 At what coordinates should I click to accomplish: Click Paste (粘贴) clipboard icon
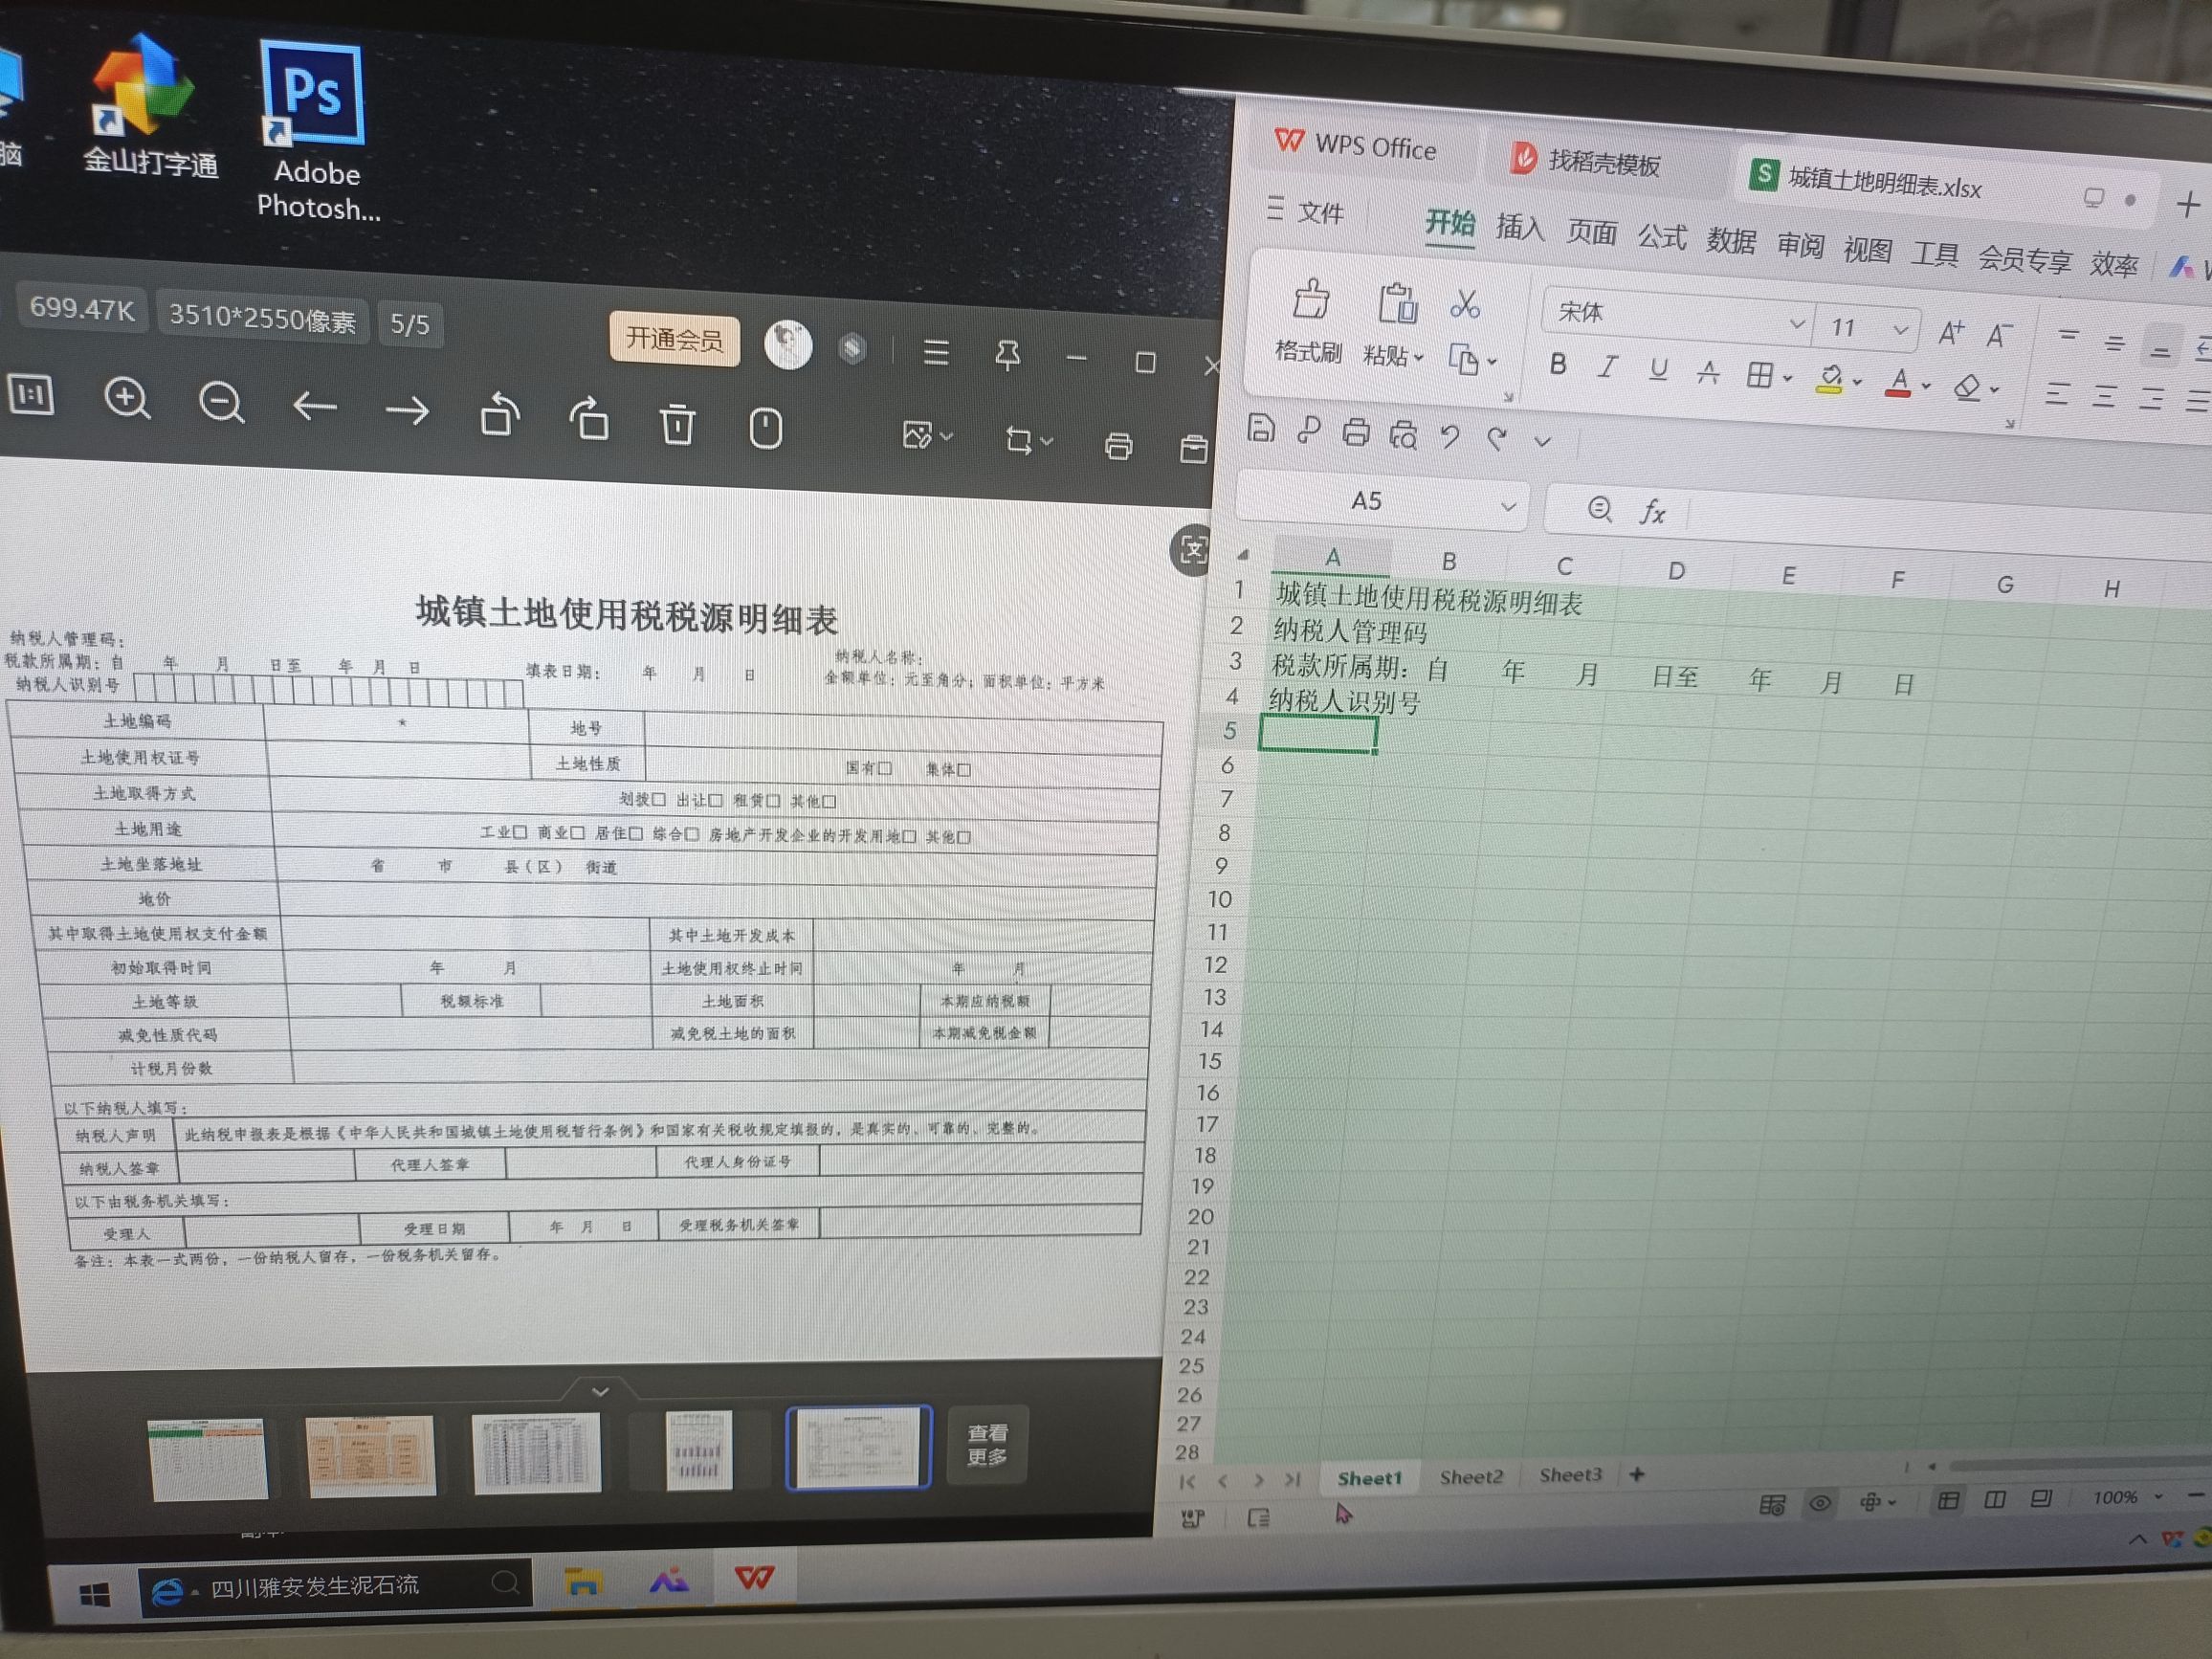point(1397,303)
